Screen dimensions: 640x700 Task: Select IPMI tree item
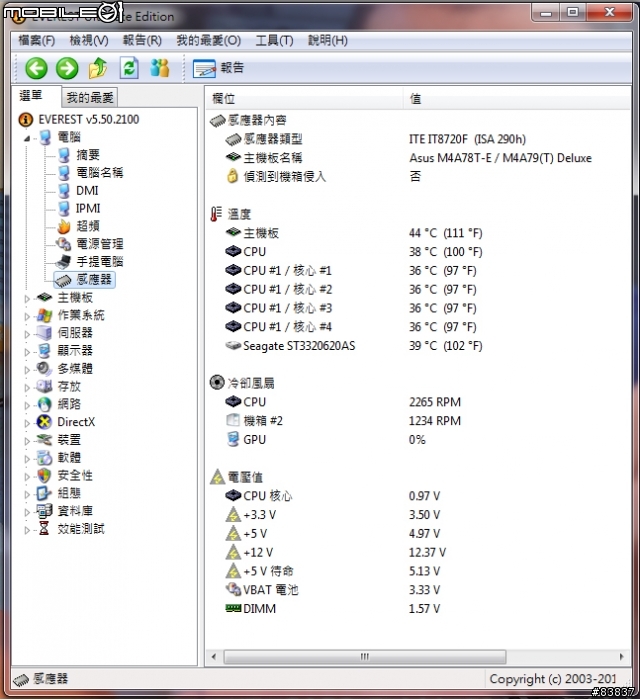pyautogui.click(x=88, y=208)
